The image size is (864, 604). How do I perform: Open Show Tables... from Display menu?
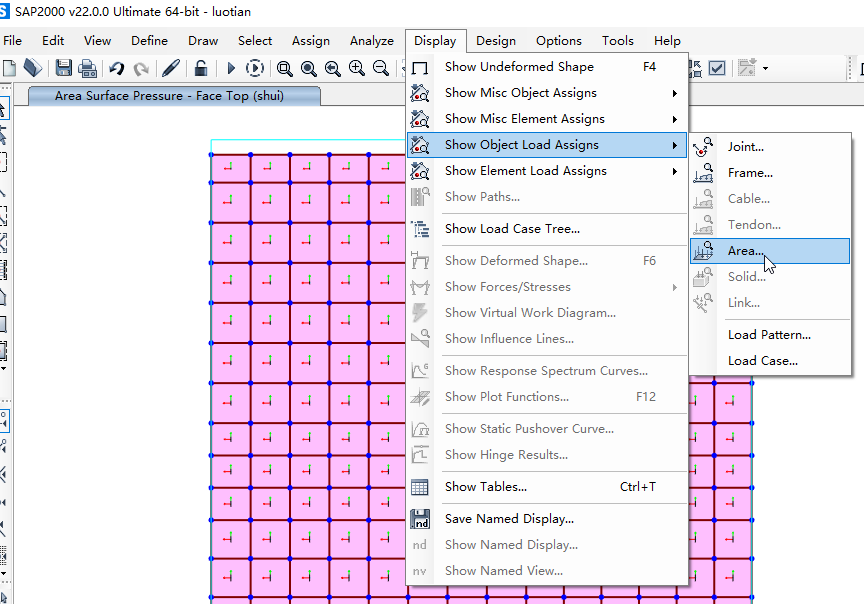point(485,487)
